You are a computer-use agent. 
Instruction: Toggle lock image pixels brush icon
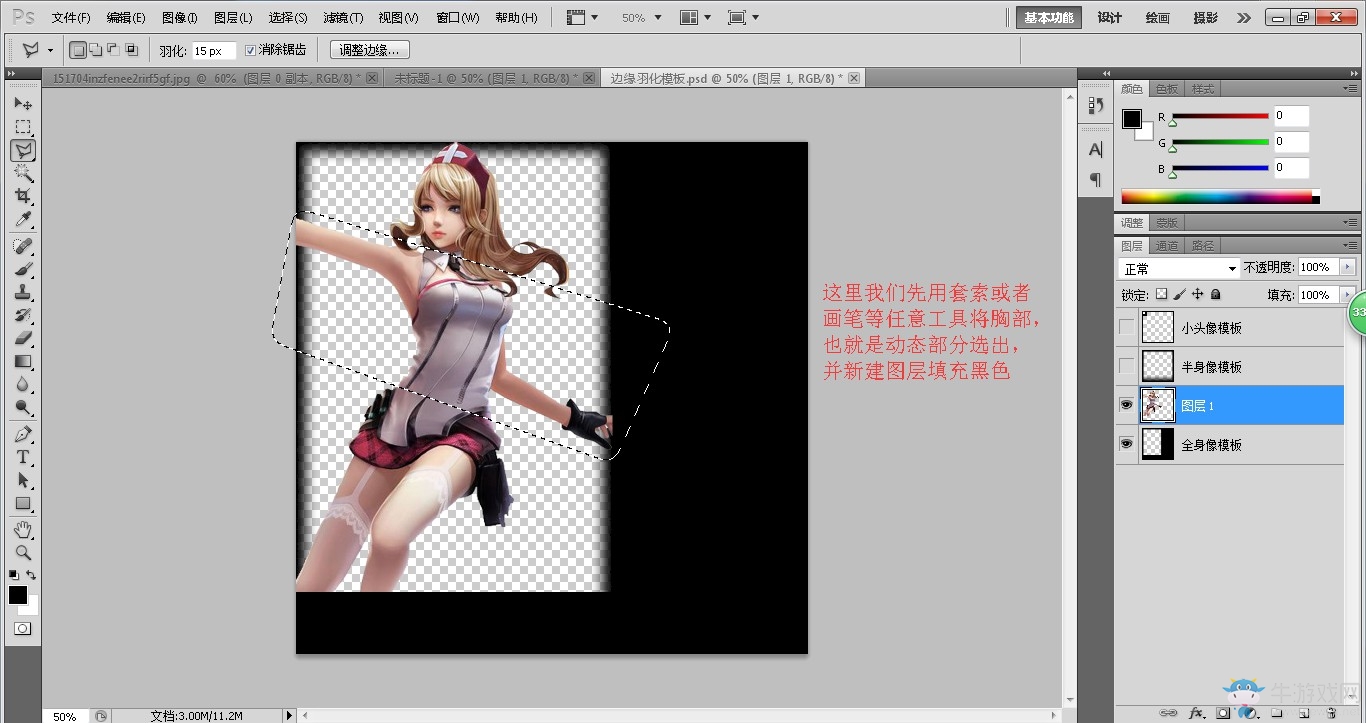coord(1179,295)
